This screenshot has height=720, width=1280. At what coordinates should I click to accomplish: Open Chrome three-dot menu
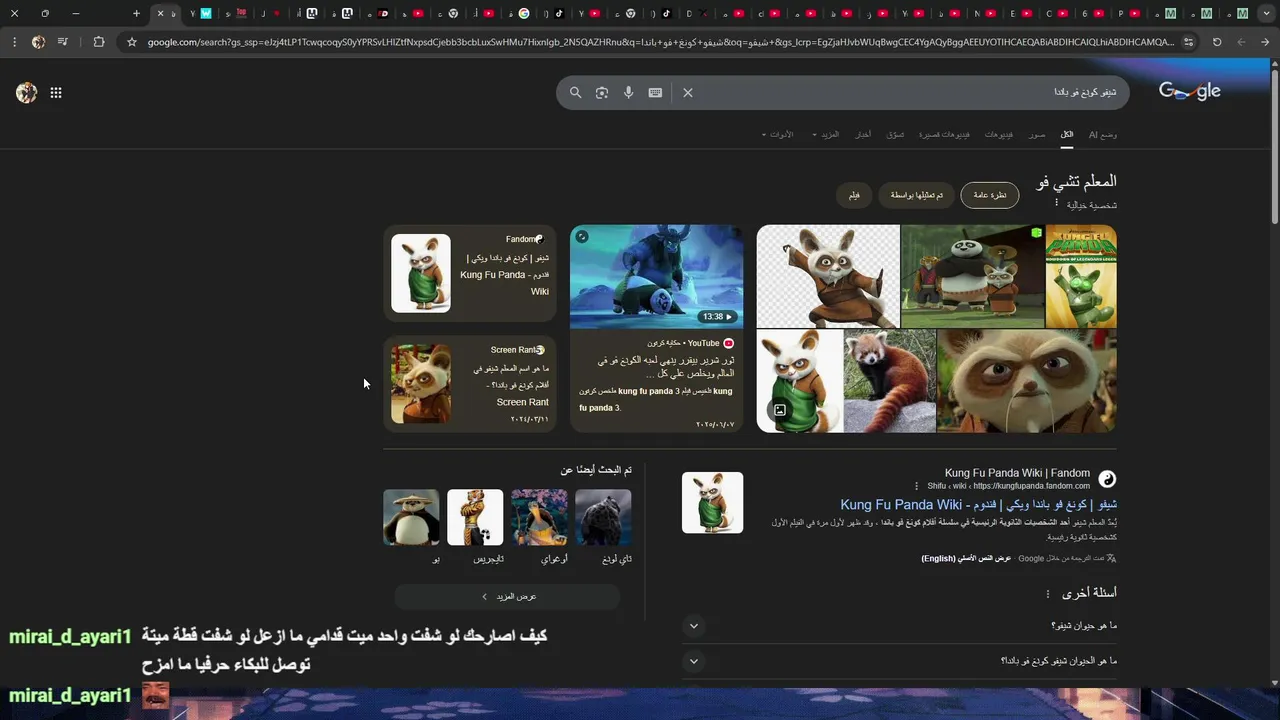click(x=13, y=42)
